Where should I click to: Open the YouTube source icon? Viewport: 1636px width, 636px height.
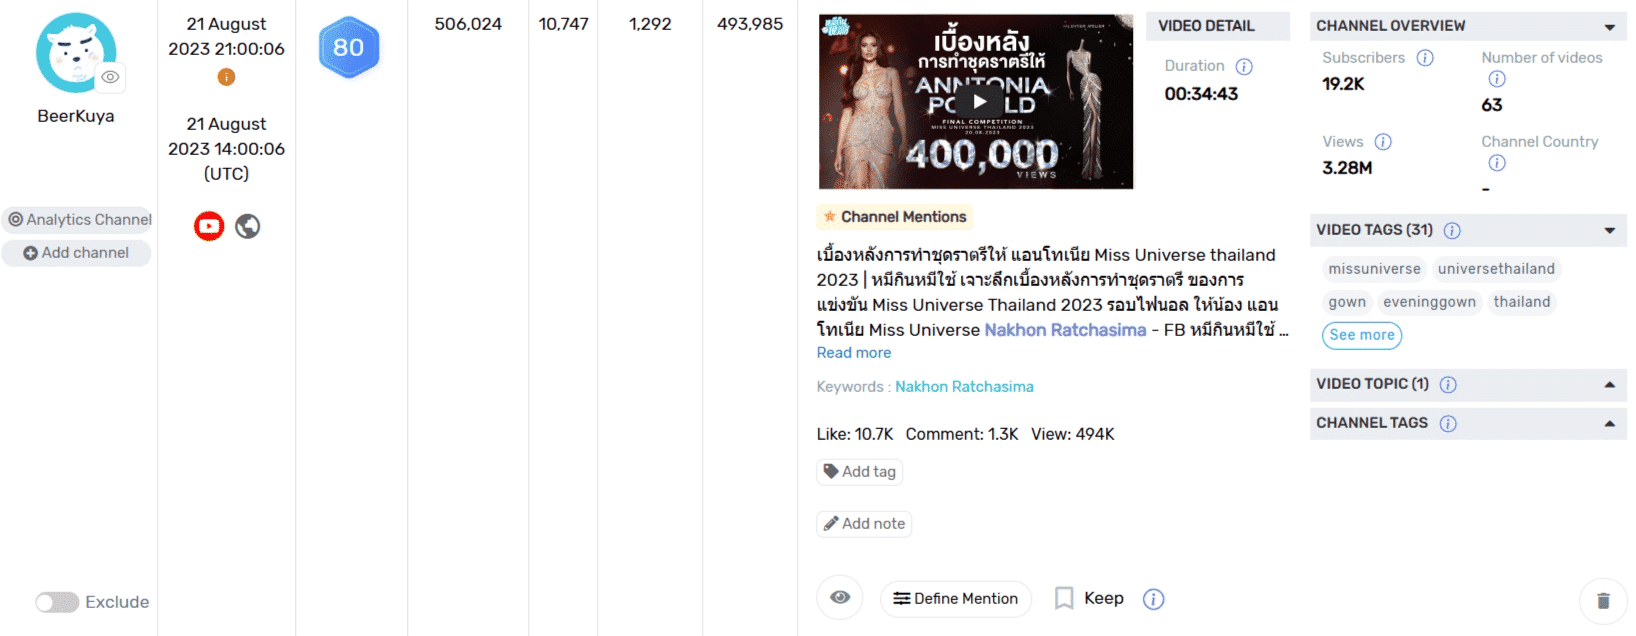pyautogui.click(x=209, y=226)
